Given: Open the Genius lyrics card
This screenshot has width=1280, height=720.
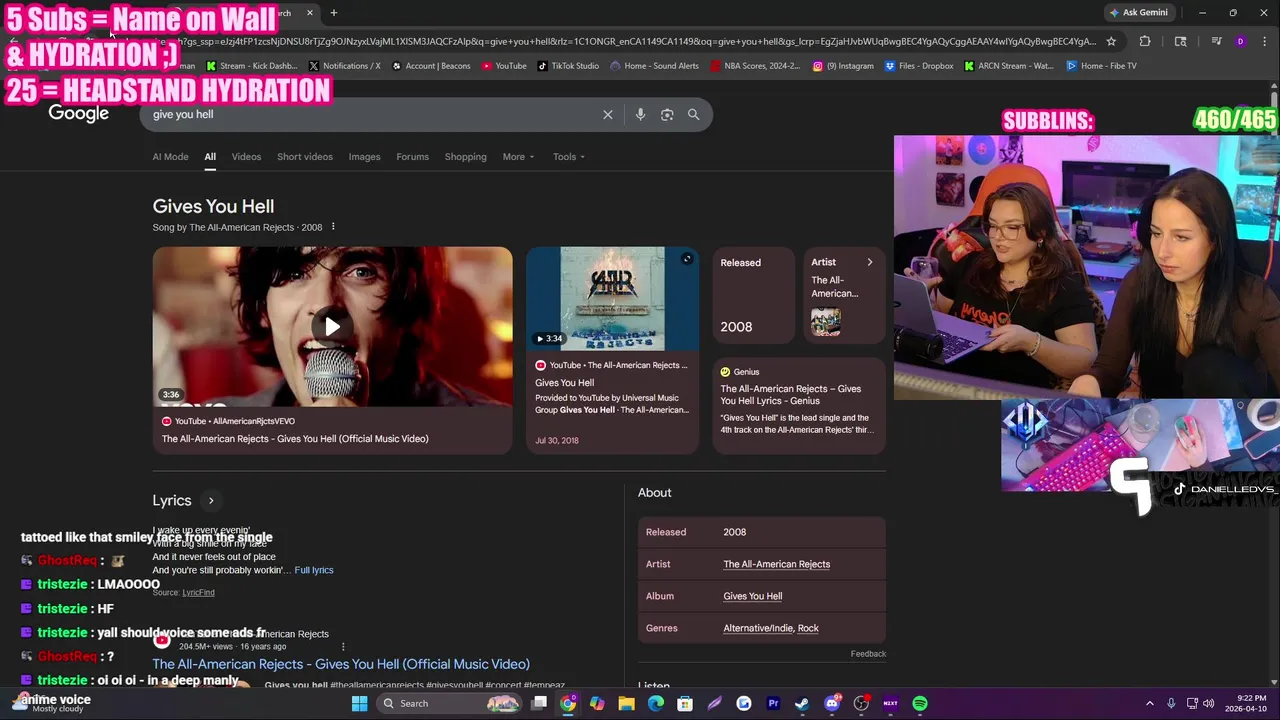Looking at the screenshot, I should pos(799,405).
